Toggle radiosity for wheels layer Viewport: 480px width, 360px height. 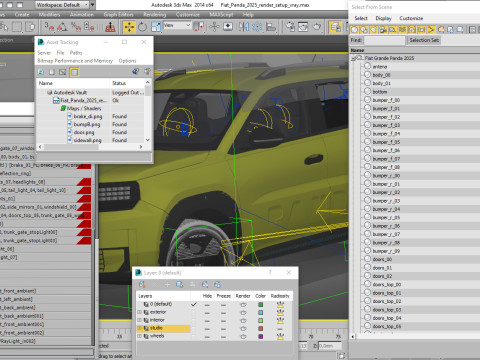click(280, 337)
